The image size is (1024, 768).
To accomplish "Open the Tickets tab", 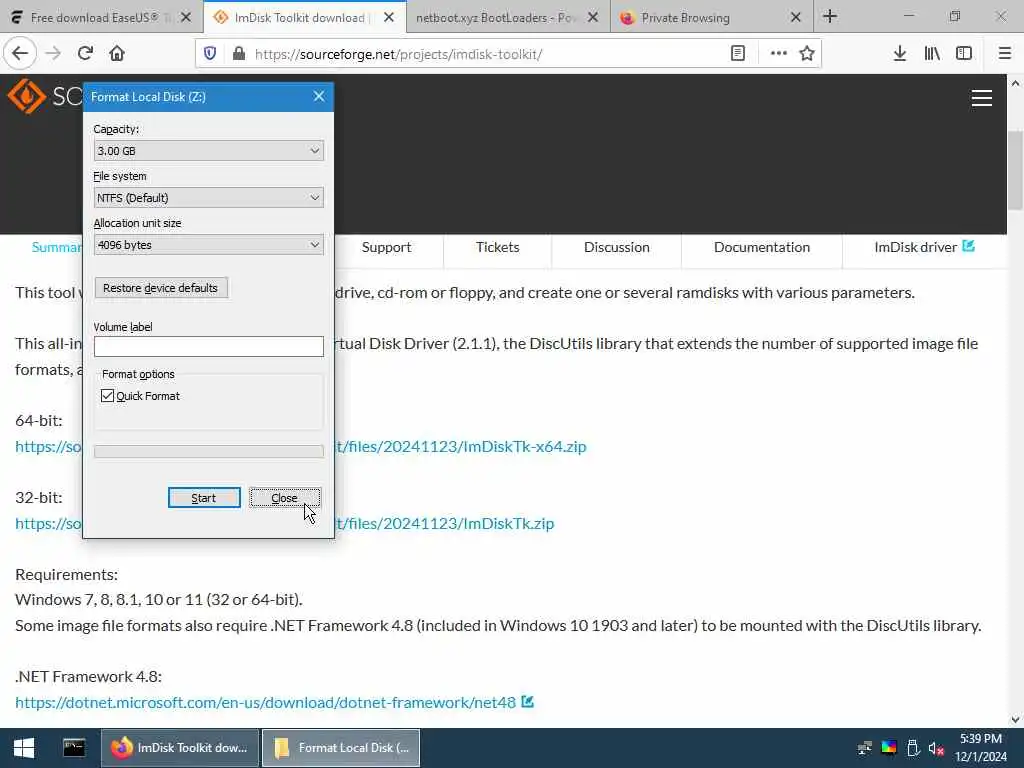I will pos(498,248).
